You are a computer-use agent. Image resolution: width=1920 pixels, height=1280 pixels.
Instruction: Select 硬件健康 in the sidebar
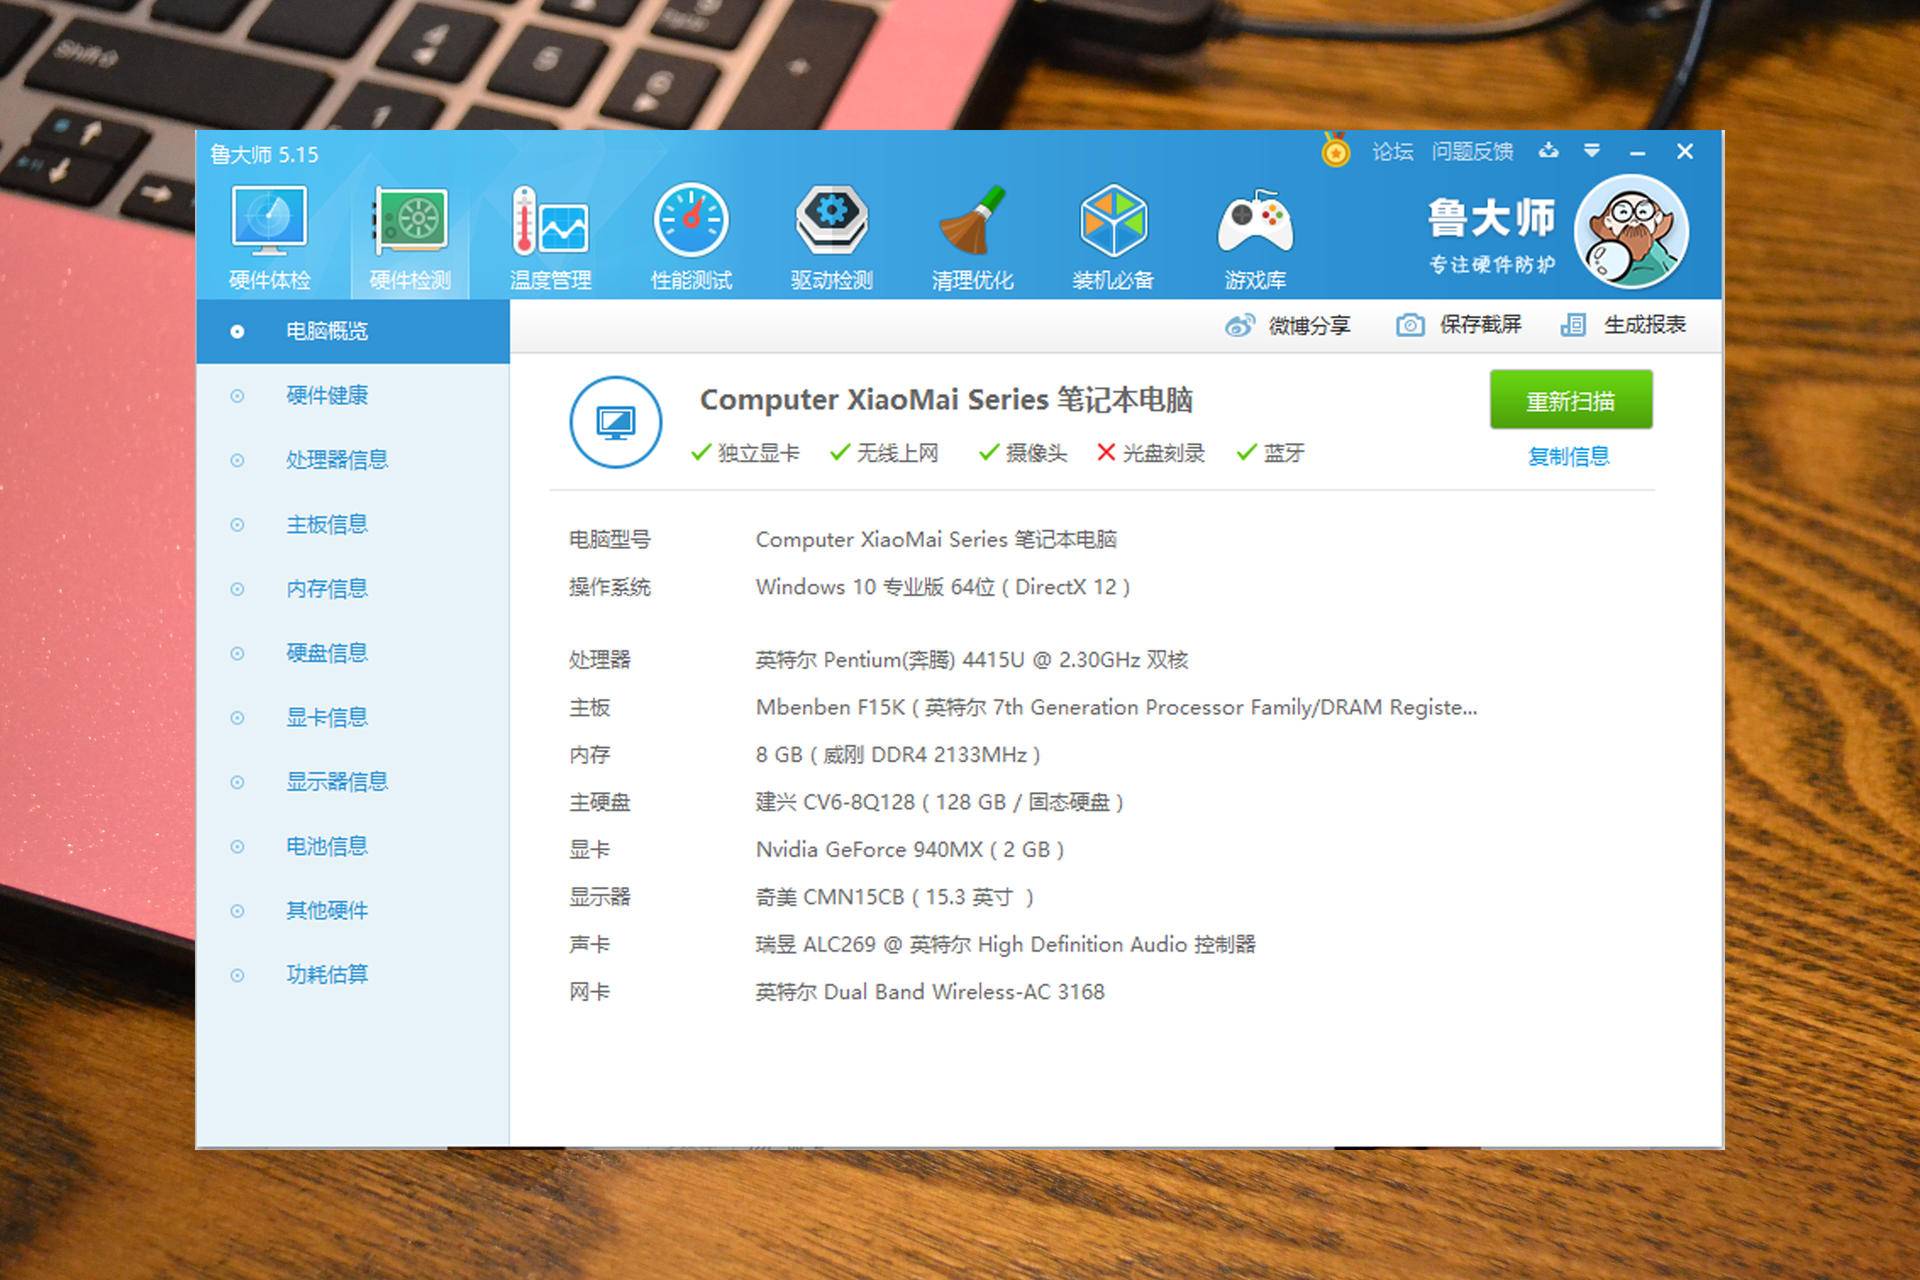pos(327,396)
